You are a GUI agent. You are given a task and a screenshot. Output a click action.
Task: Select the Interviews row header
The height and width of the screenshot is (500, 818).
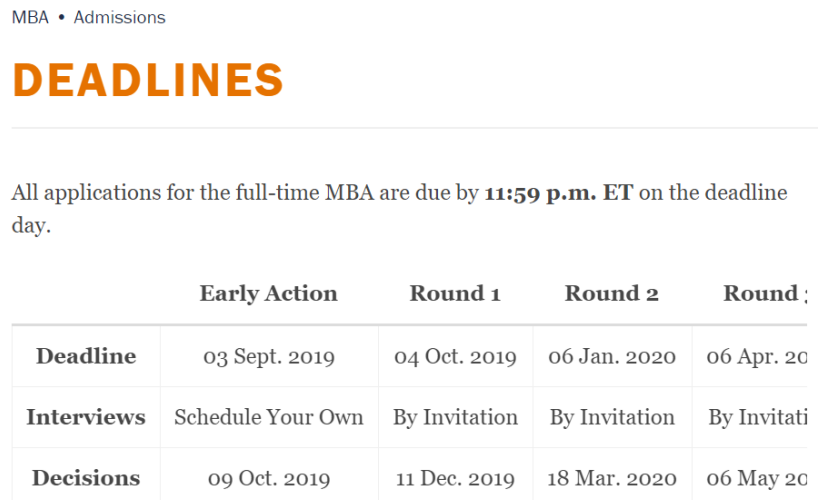pos(86,417)
